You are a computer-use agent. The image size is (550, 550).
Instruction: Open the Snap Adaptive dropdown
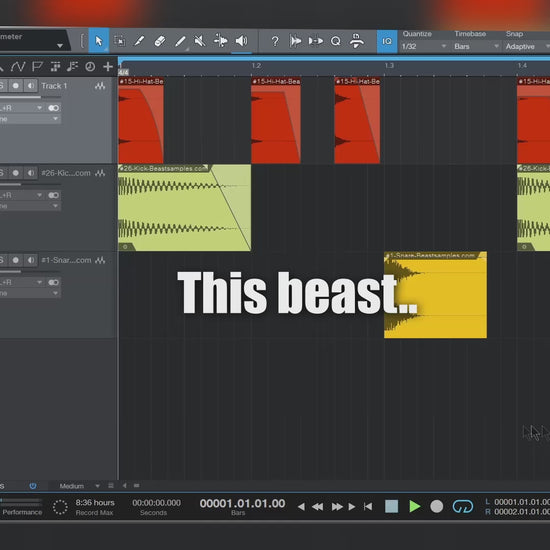[527, 46]
